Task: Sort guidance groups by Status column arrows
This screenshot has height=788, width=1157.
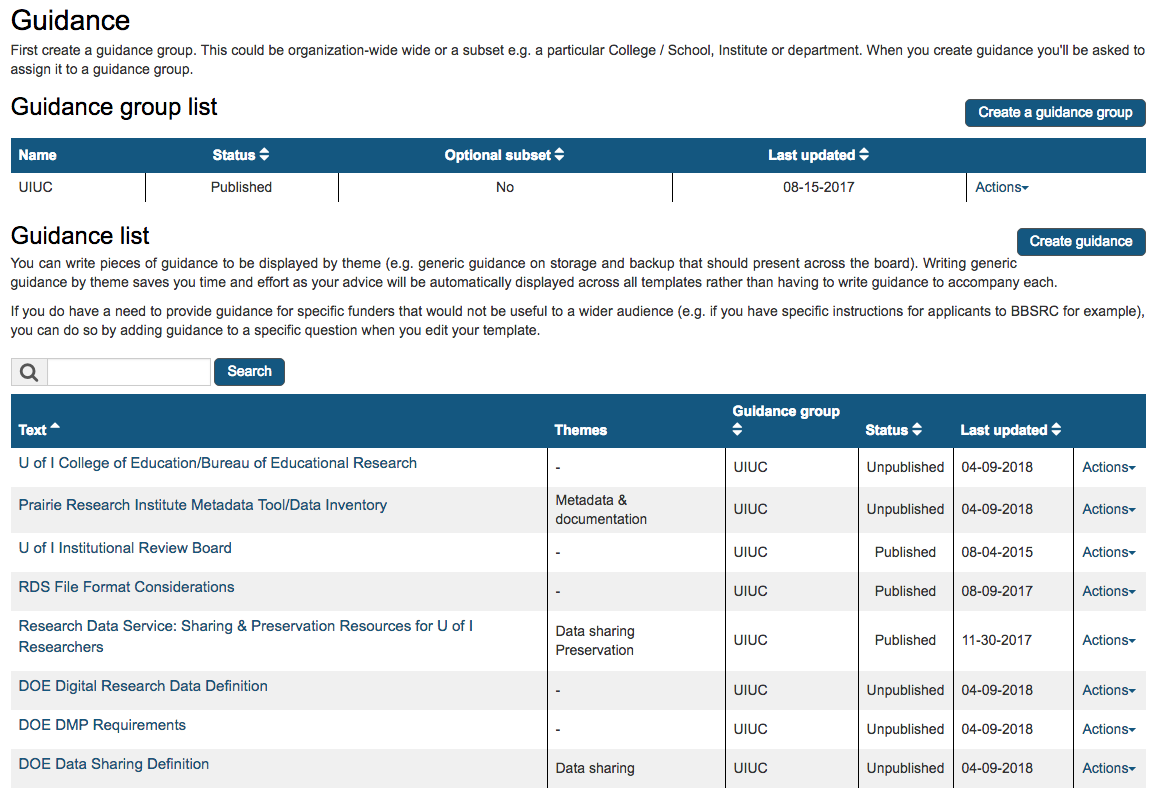Action: 266,155
